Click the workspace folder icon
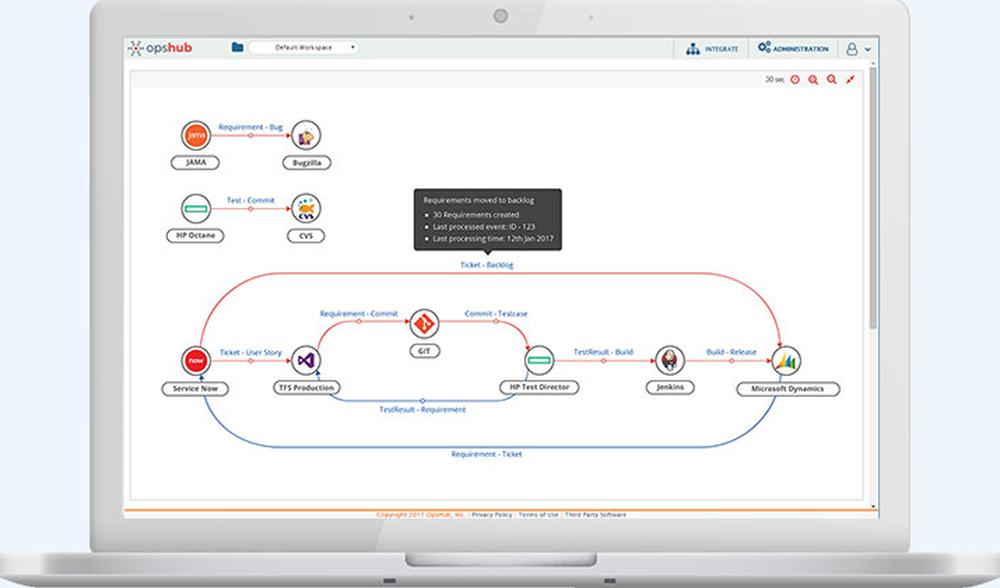 click(x=237, y=47)
